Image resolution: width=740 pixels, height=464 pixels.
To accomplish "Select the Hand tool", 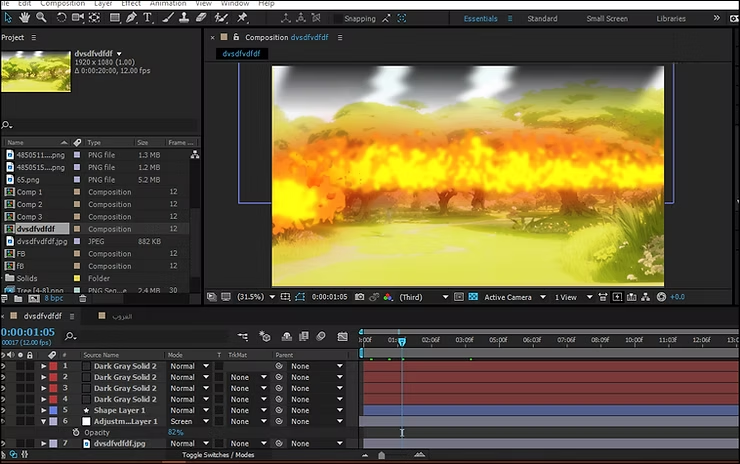I will [24, 17].
